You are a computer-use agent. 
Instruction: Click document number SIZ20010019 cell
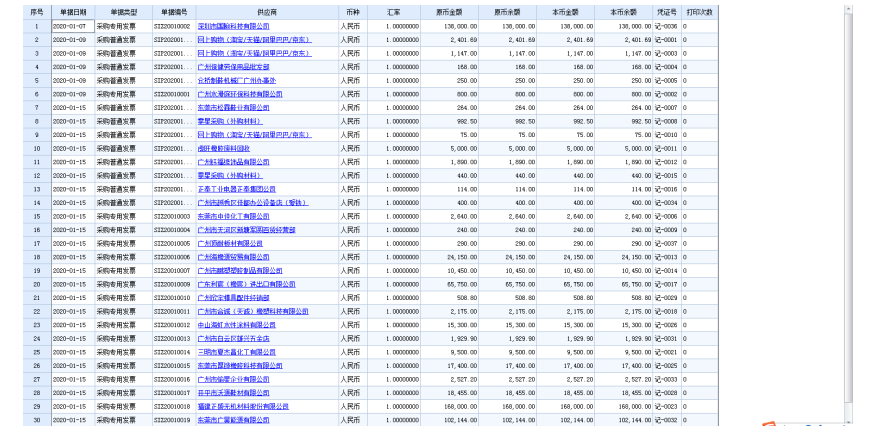coord(174,420)
